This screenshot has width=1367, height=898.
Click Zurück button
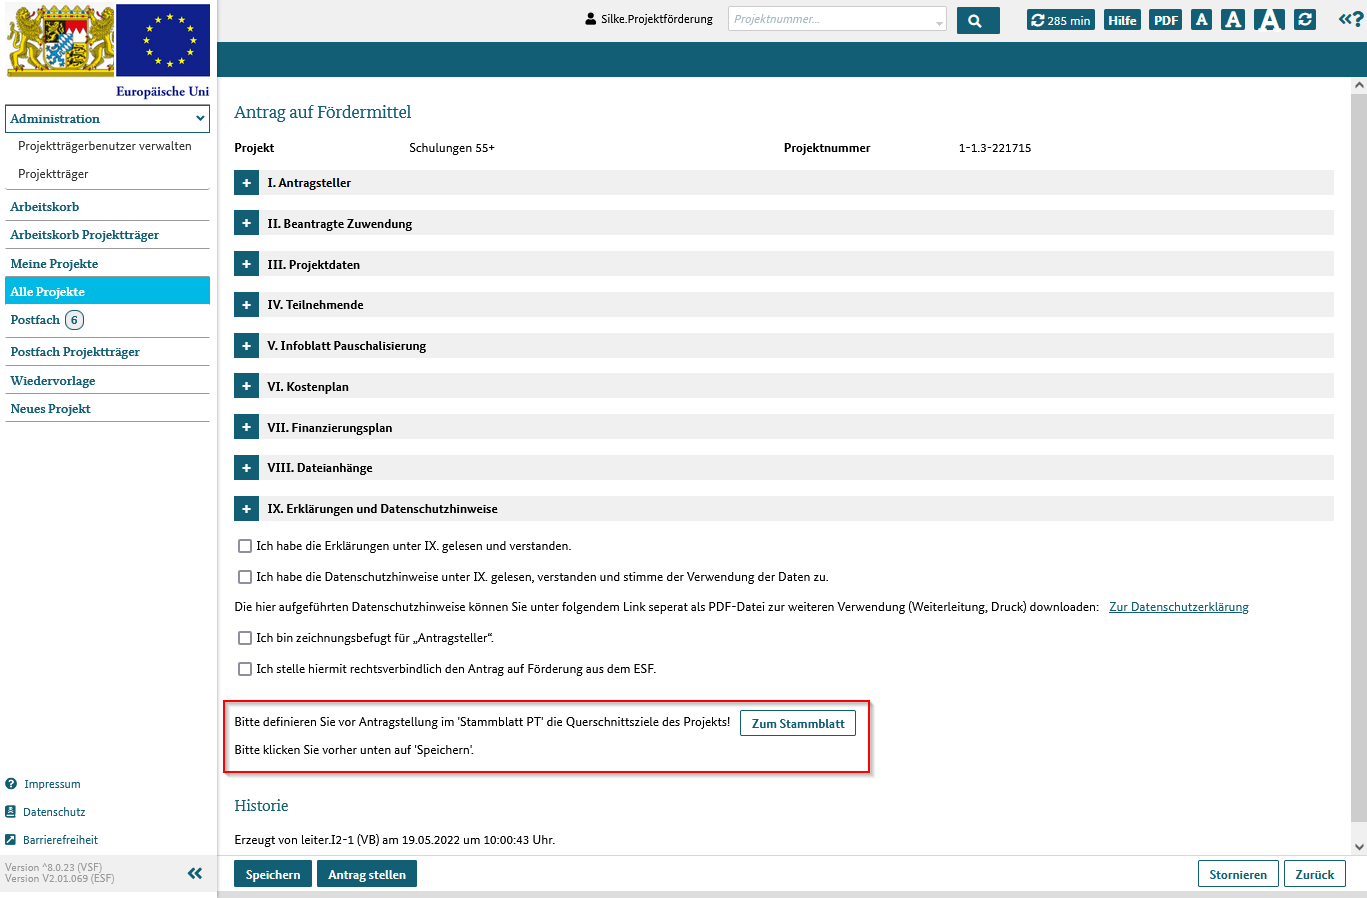click(x=1315, y=874)
